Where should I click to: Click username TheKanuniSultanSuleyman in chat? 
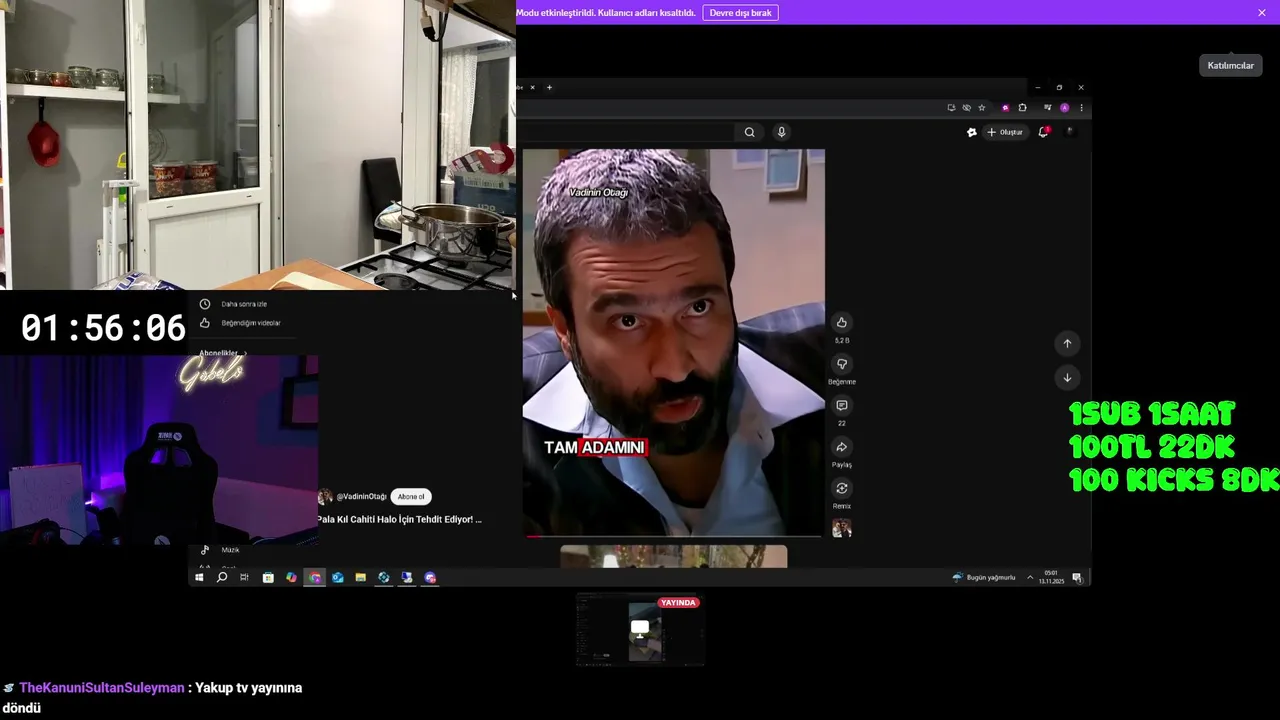point(102,688)
